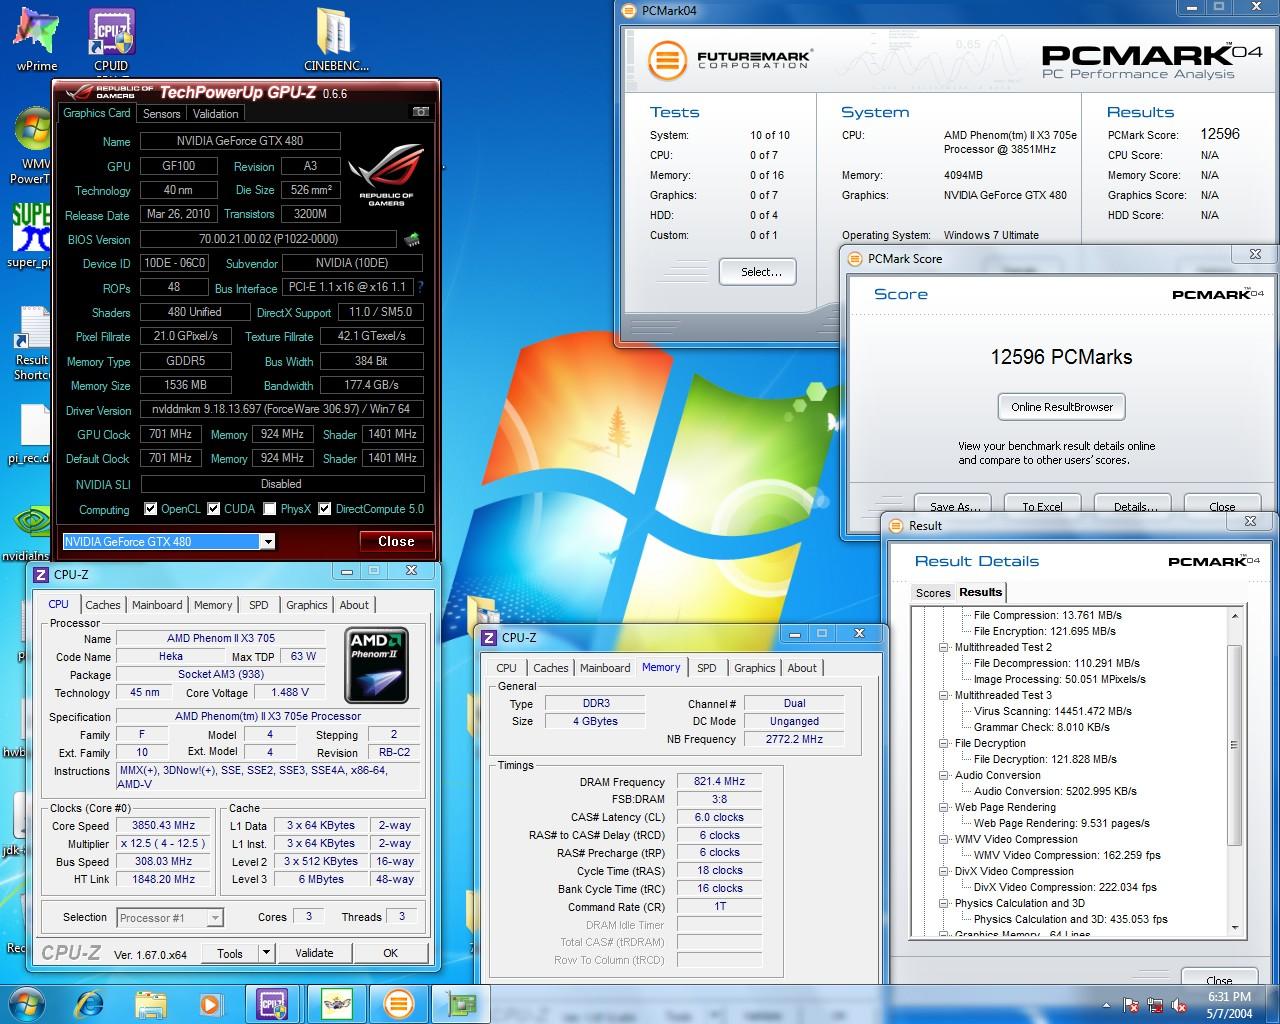The height and width of the screenshot is (1024, 1280).
Task: Open the GPU selection dropdown in GPU-Z
Action: tap(267, 541)
